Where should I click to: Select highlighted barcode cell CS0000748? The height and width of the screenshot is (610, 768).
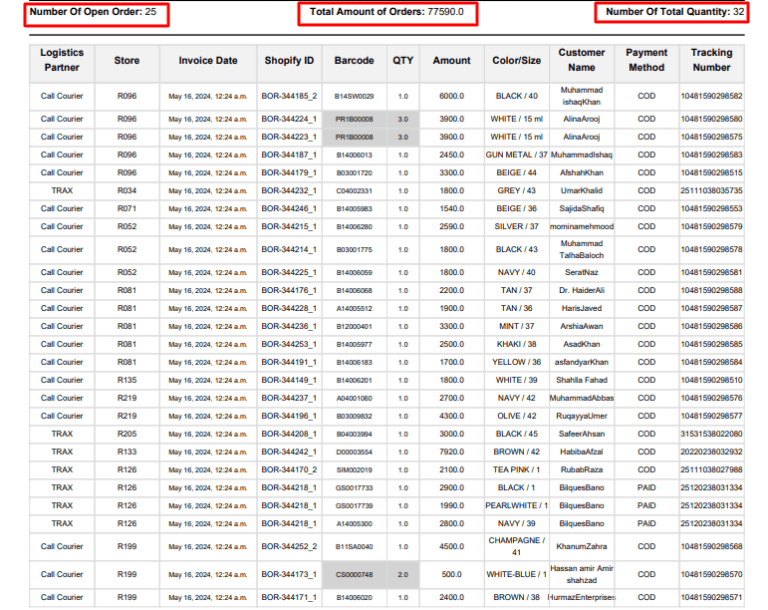(354, 575)
